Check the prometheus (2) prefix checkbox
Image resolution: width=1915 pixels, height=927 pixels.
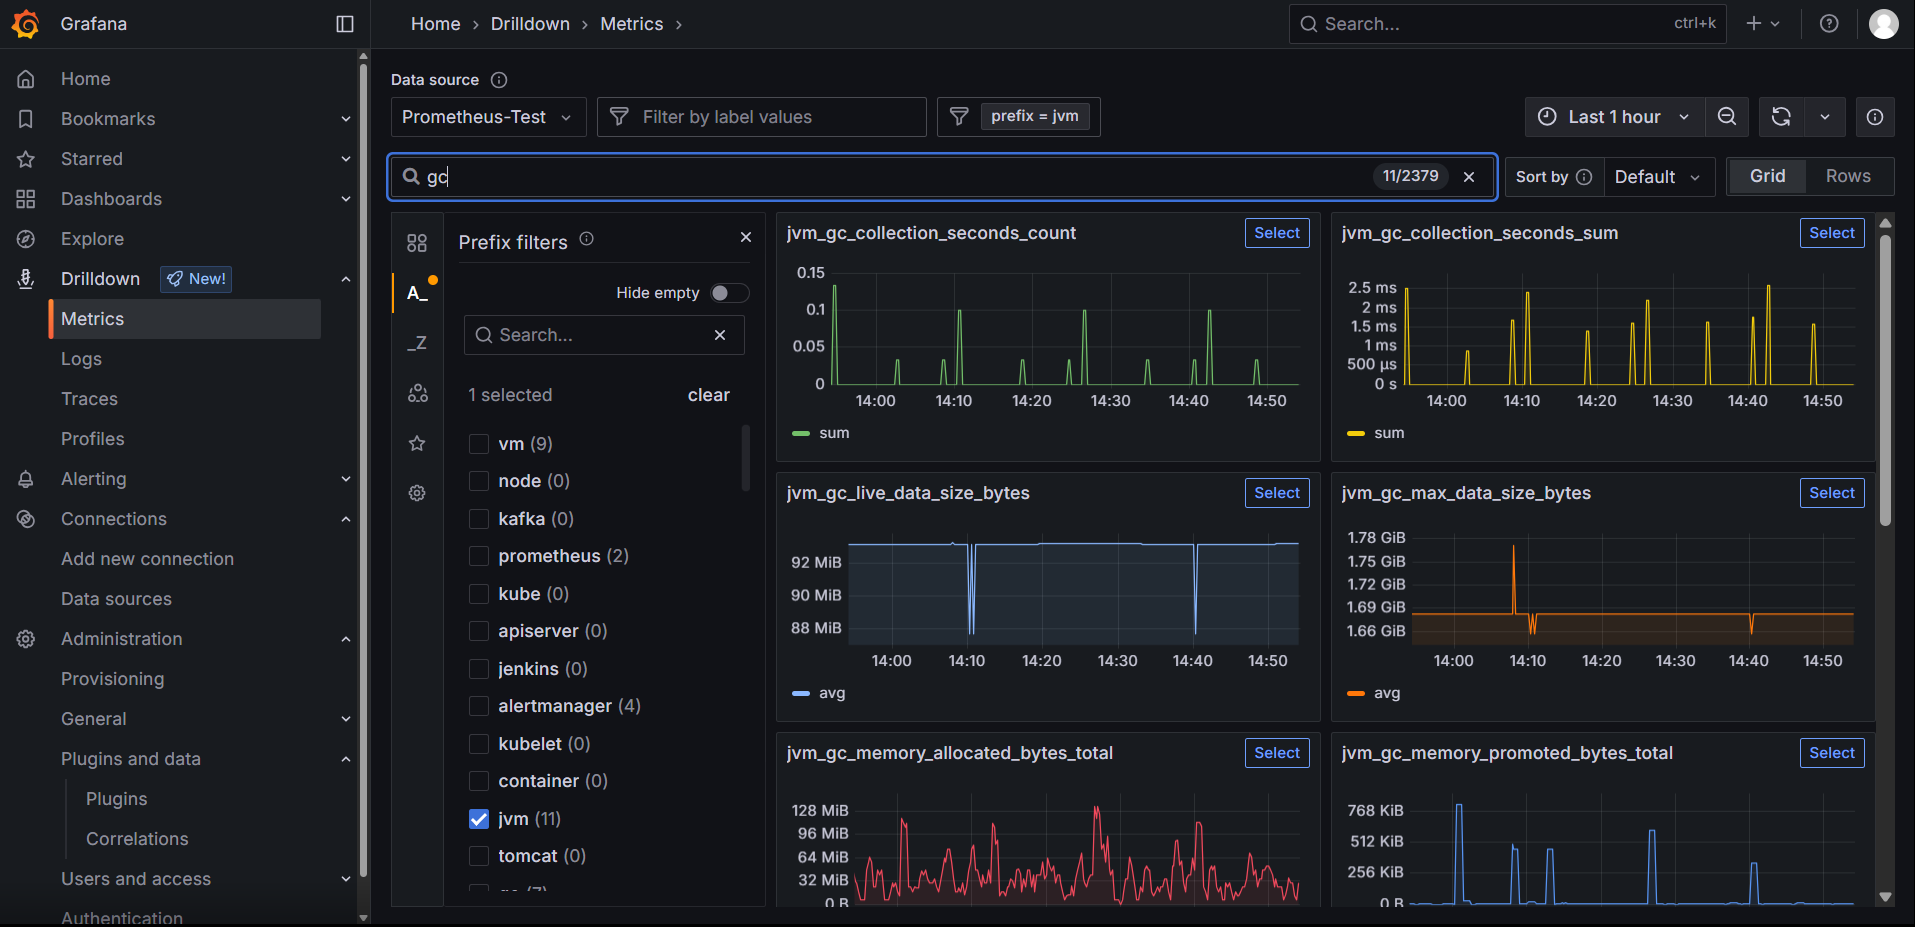click(x=479, y=556)
